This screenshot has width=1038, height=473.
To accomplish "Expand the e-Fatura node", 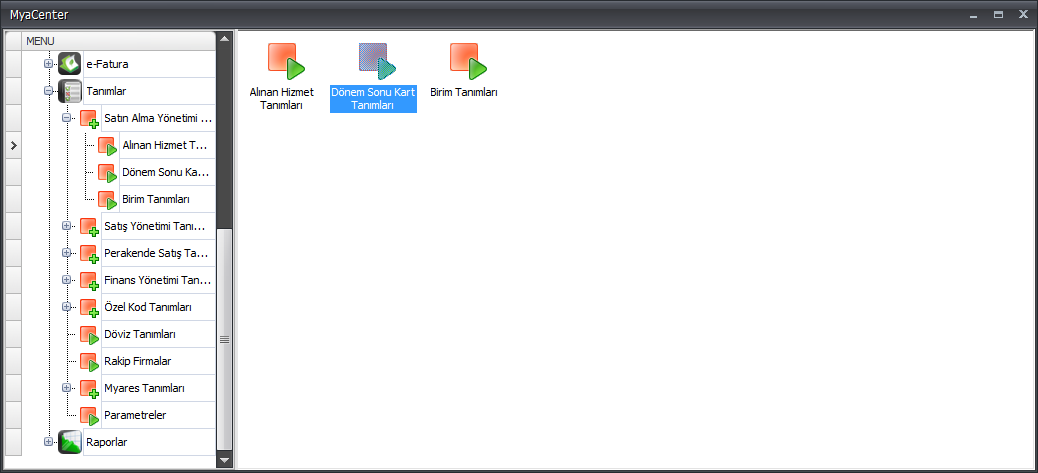I will pos(48,64).
